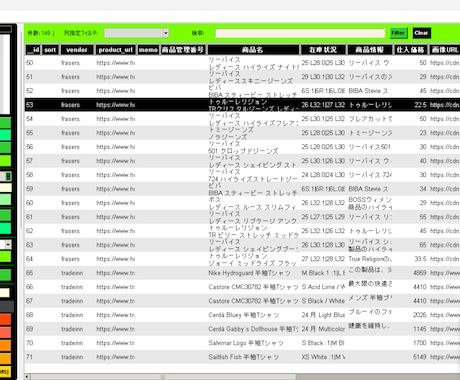This screenshot has height=380, width=460.
Task: Click tradeinn vendor in row 67
Action: click(72, 301)
